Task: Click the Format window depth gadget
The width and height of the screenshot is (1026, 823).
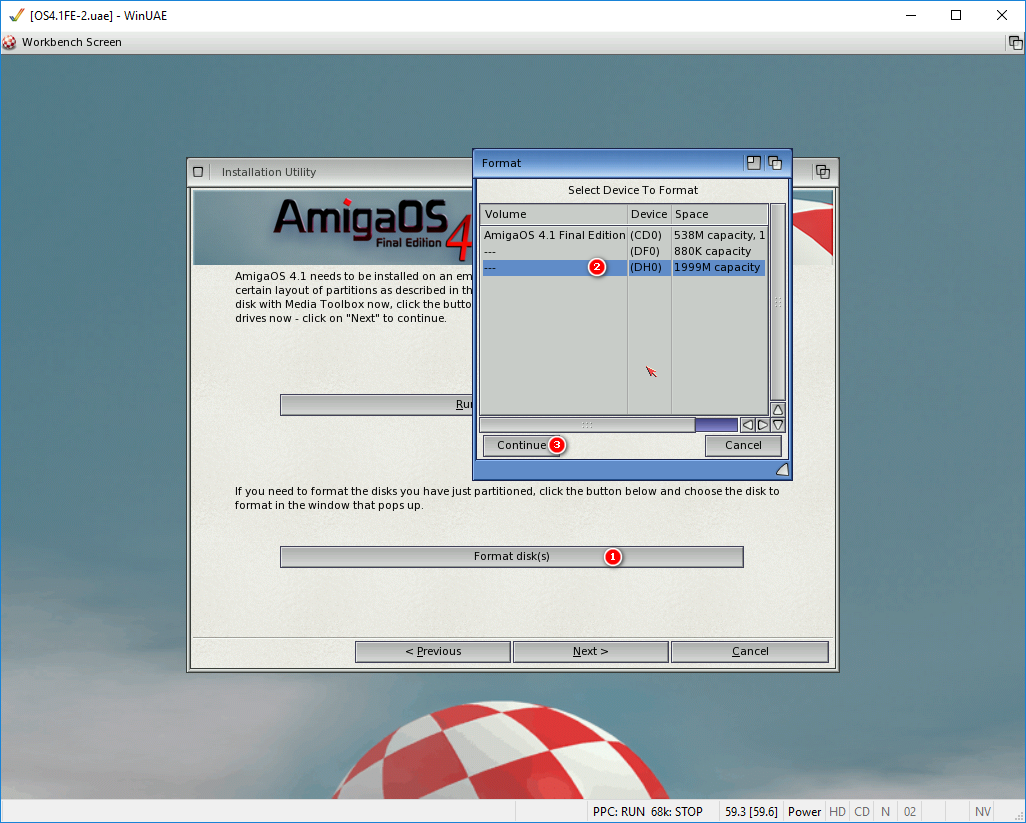Action: pyautogui.click(x=774, y=163)
